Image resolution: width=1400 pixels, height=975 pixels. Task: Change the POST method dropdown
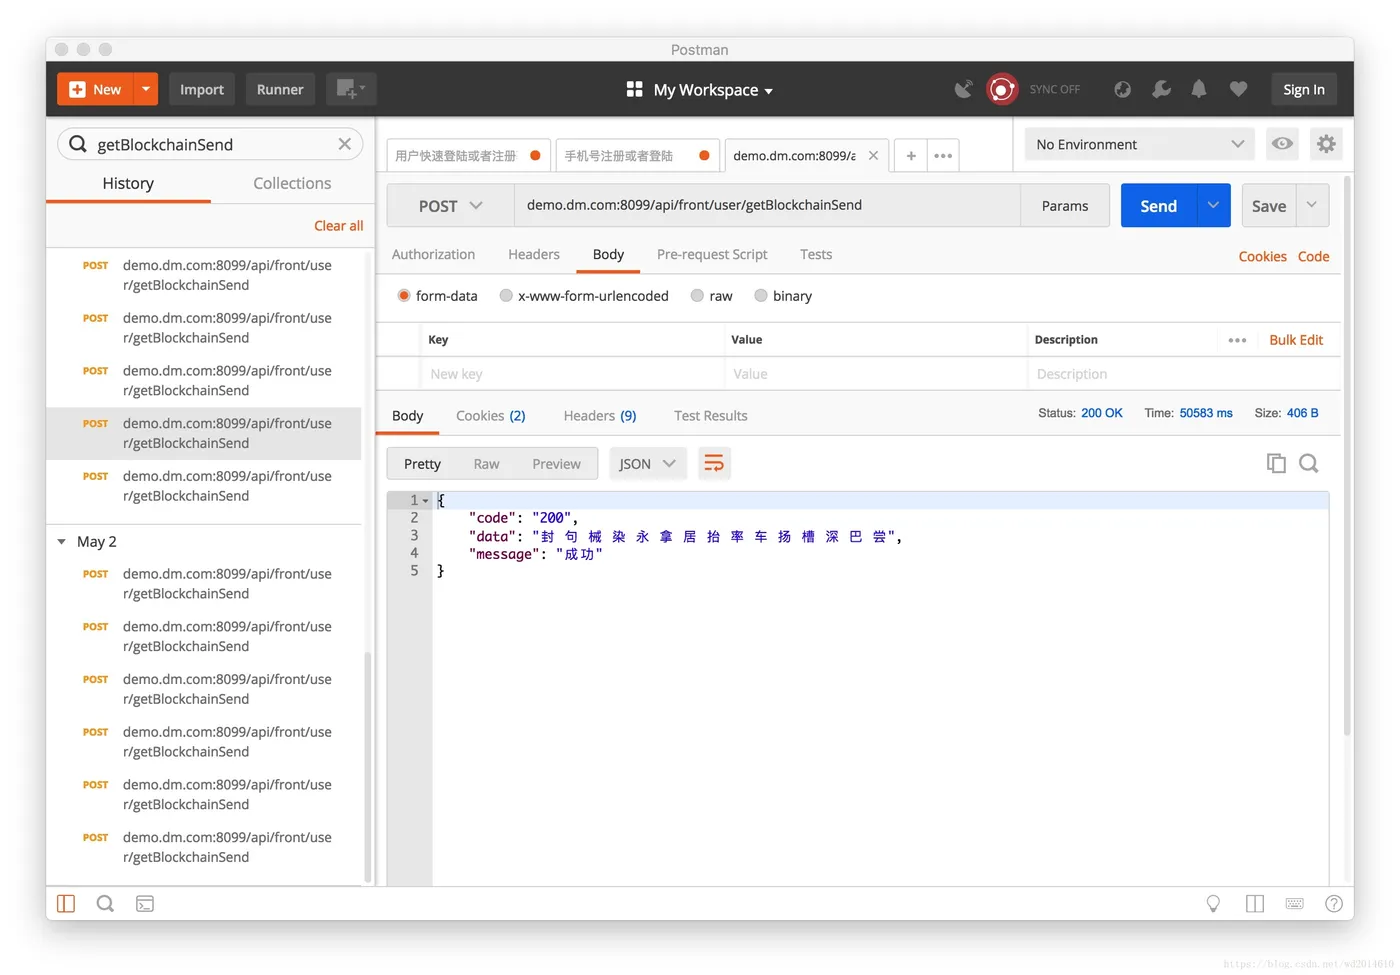click(x=450, y=205)
